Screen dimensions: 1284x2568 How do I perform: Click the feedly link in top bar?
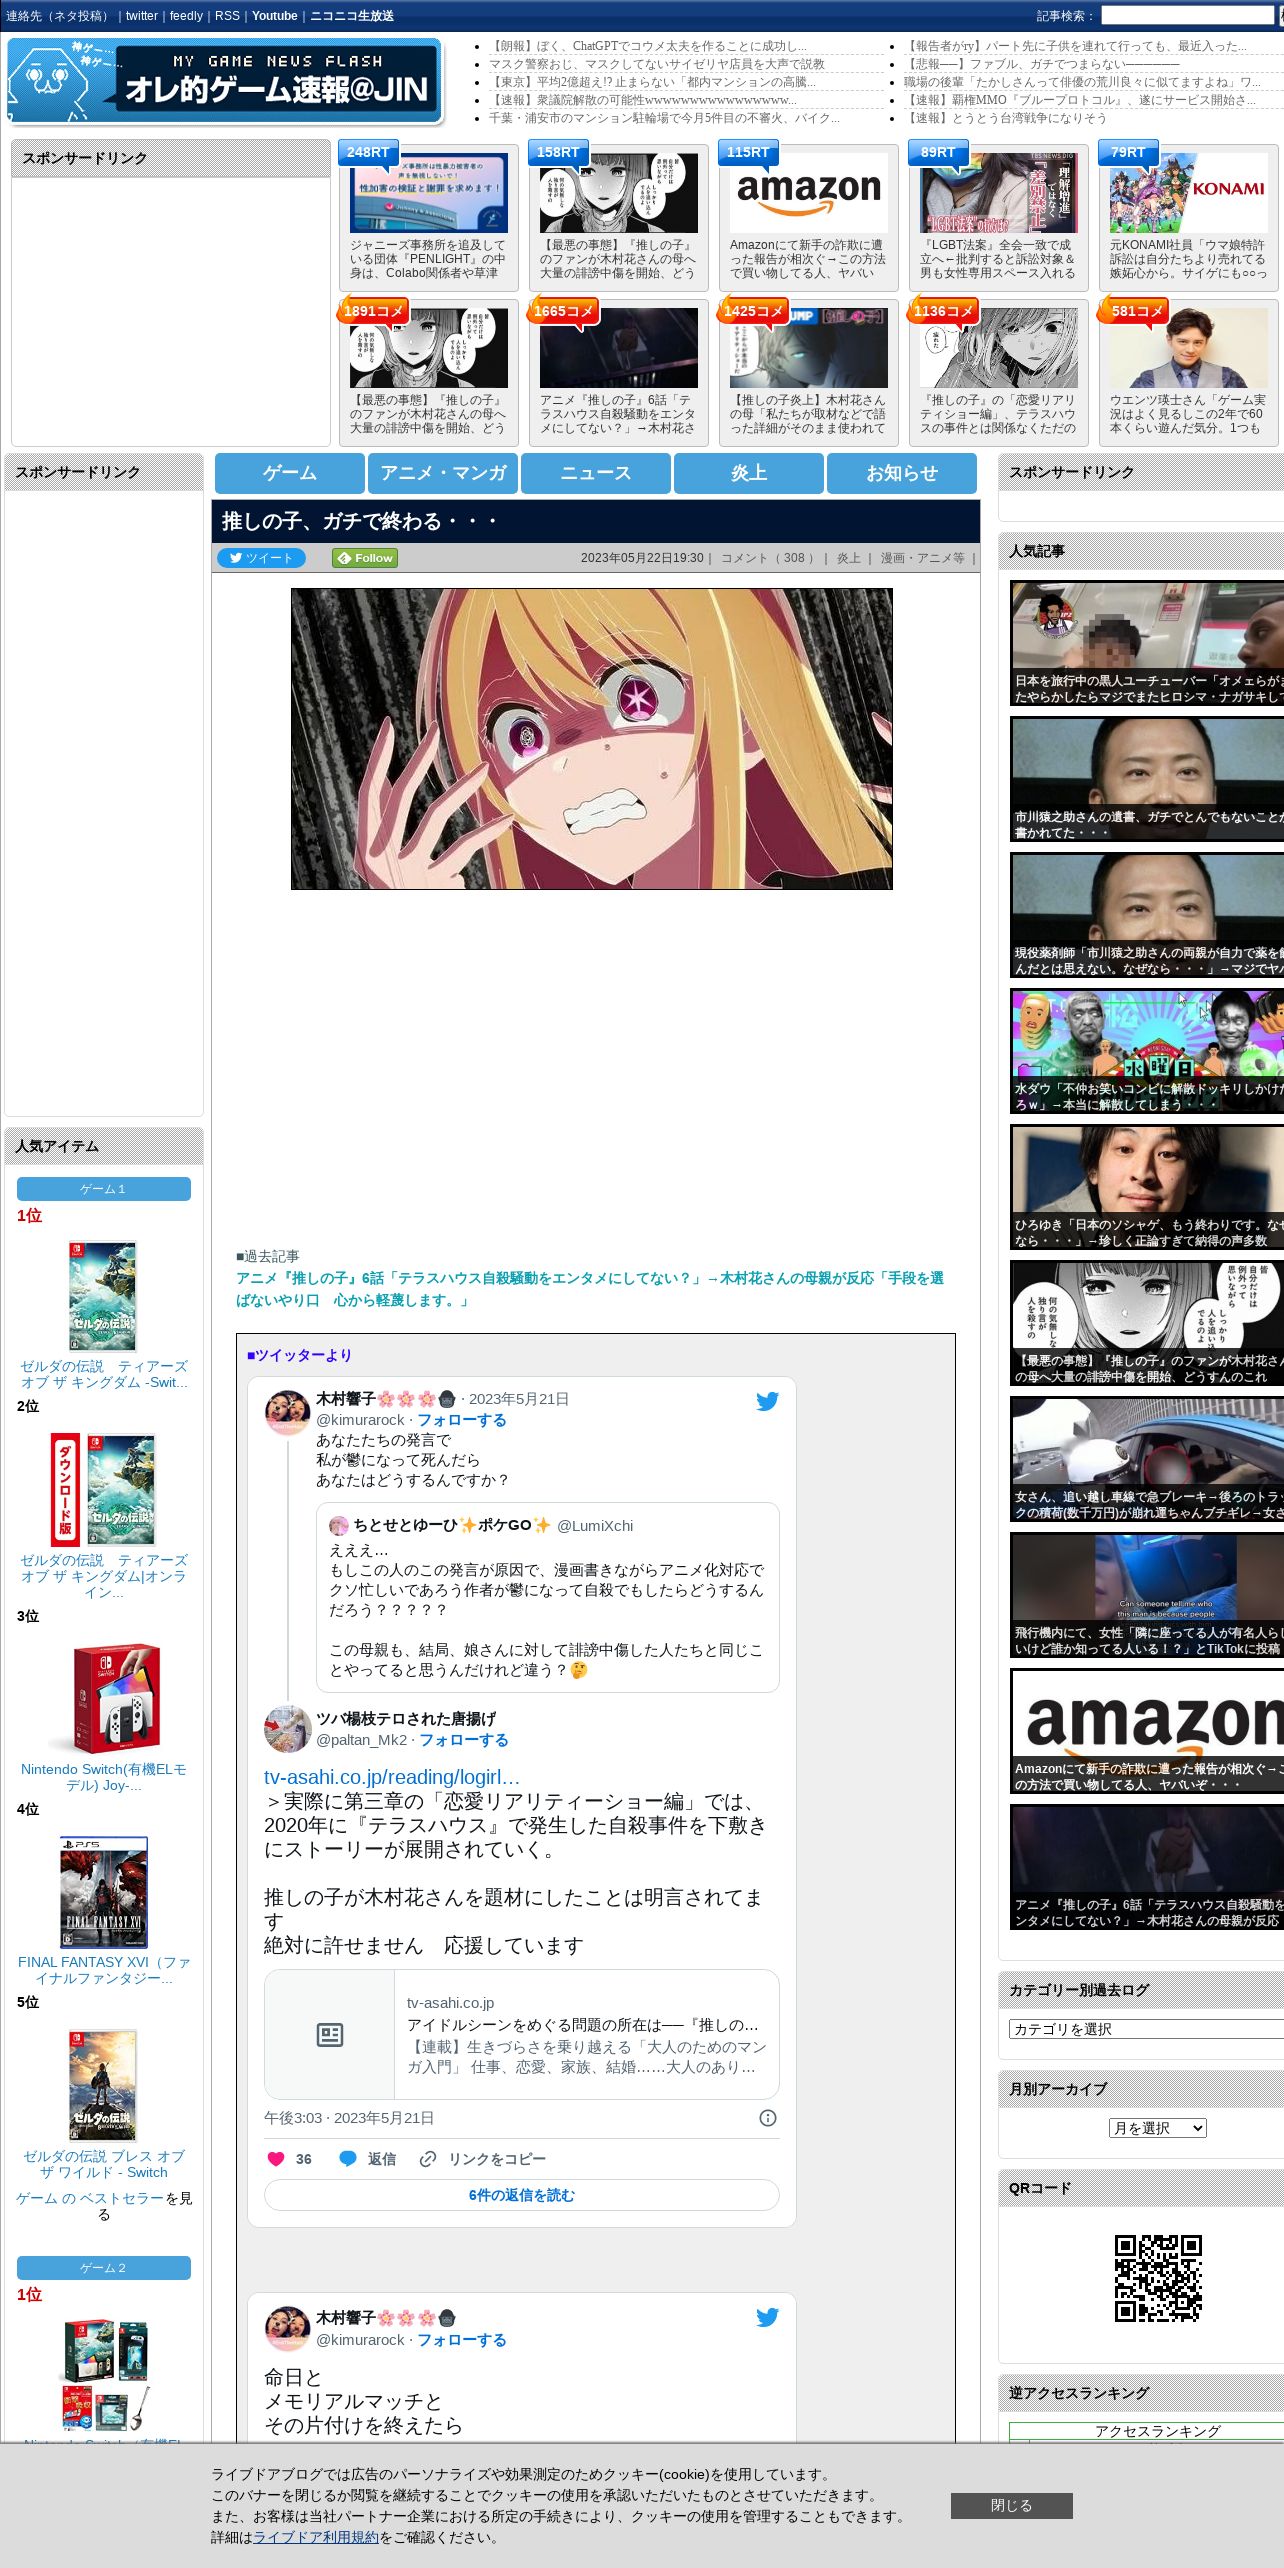pyautogui.click(x=186, y=16)
